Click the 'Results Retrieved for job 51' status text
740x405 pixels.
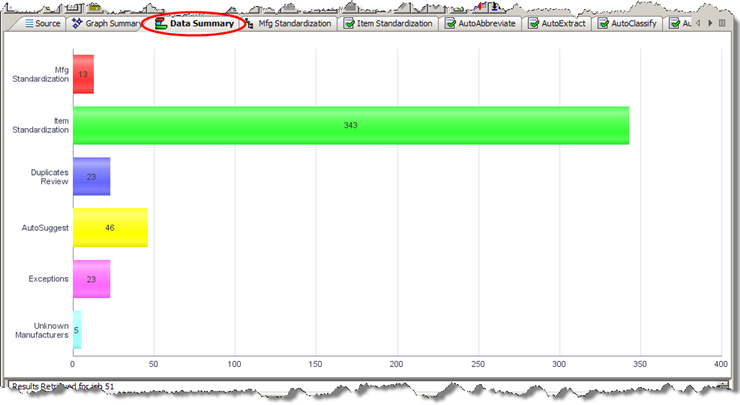coord(63,386)
